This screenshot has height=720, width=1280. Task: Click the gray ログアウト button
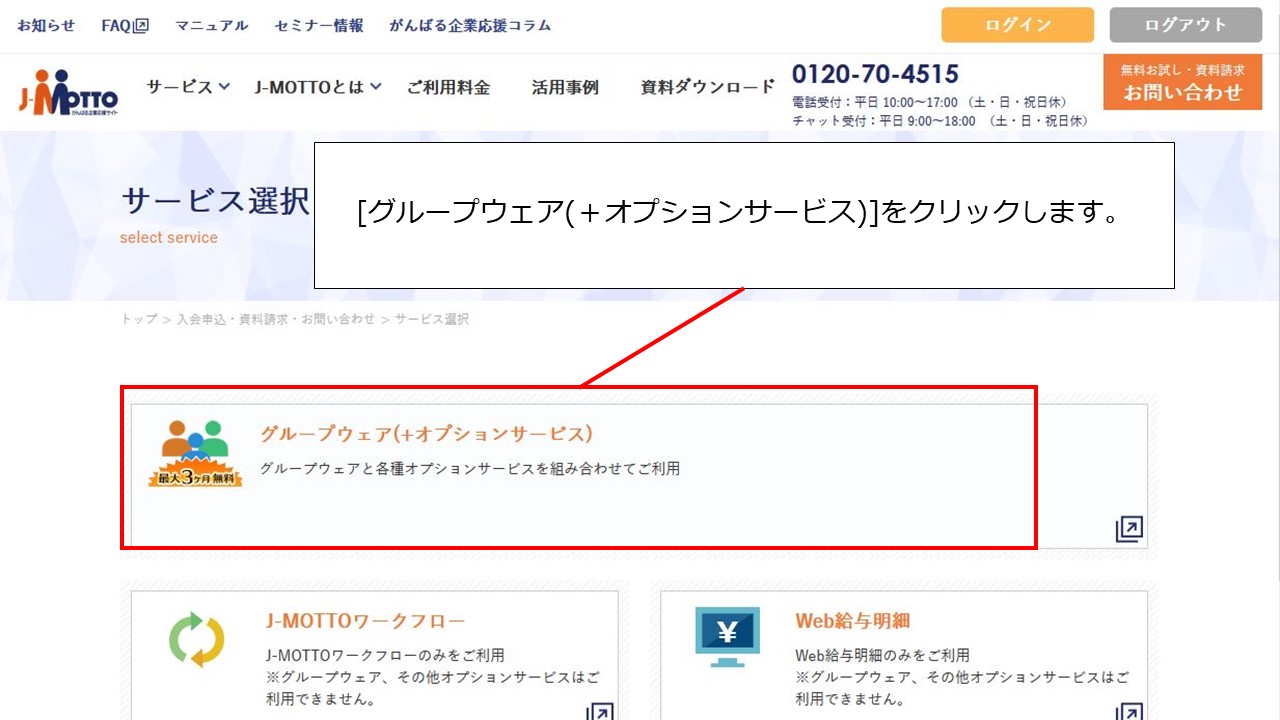tap(1186, 25)
